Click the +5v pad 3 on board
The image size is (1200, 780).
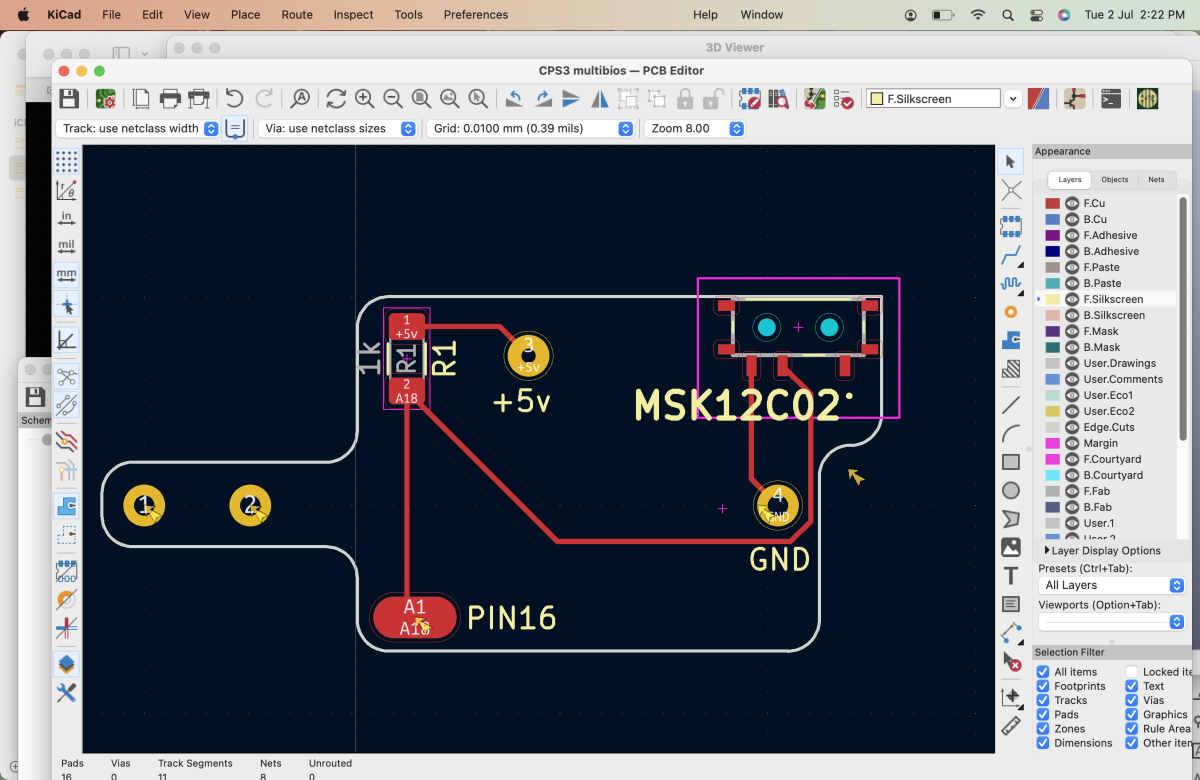coord(529,355)
